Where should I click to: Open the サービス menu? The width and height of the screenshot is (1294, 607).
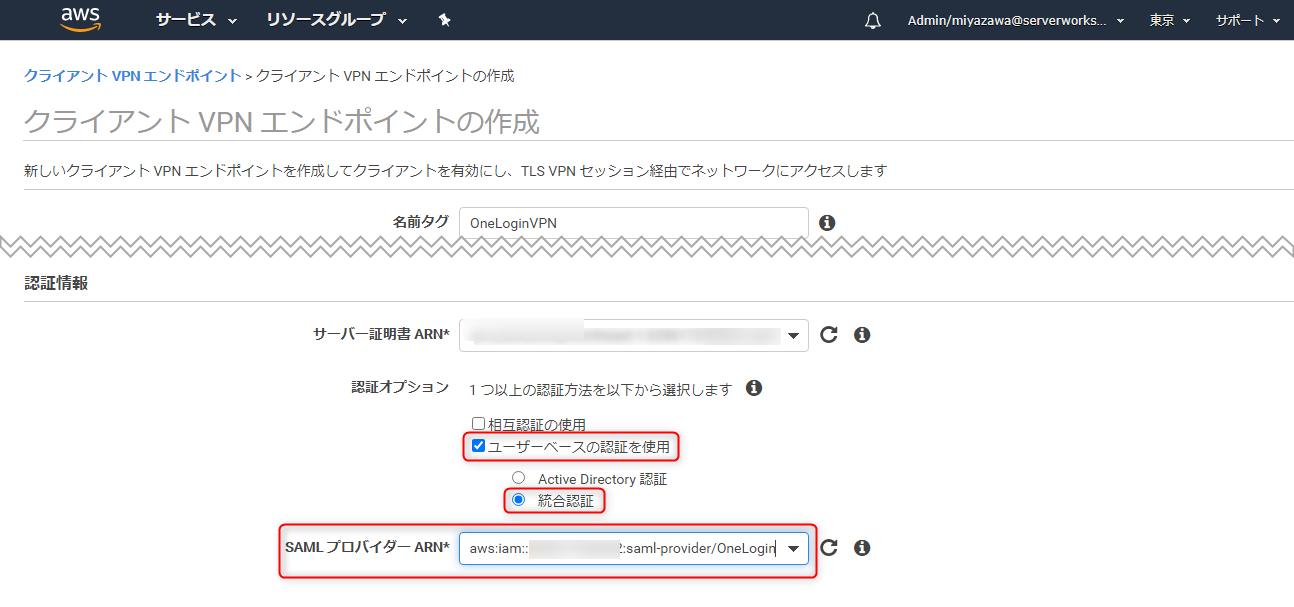click(x=197, y=20)
